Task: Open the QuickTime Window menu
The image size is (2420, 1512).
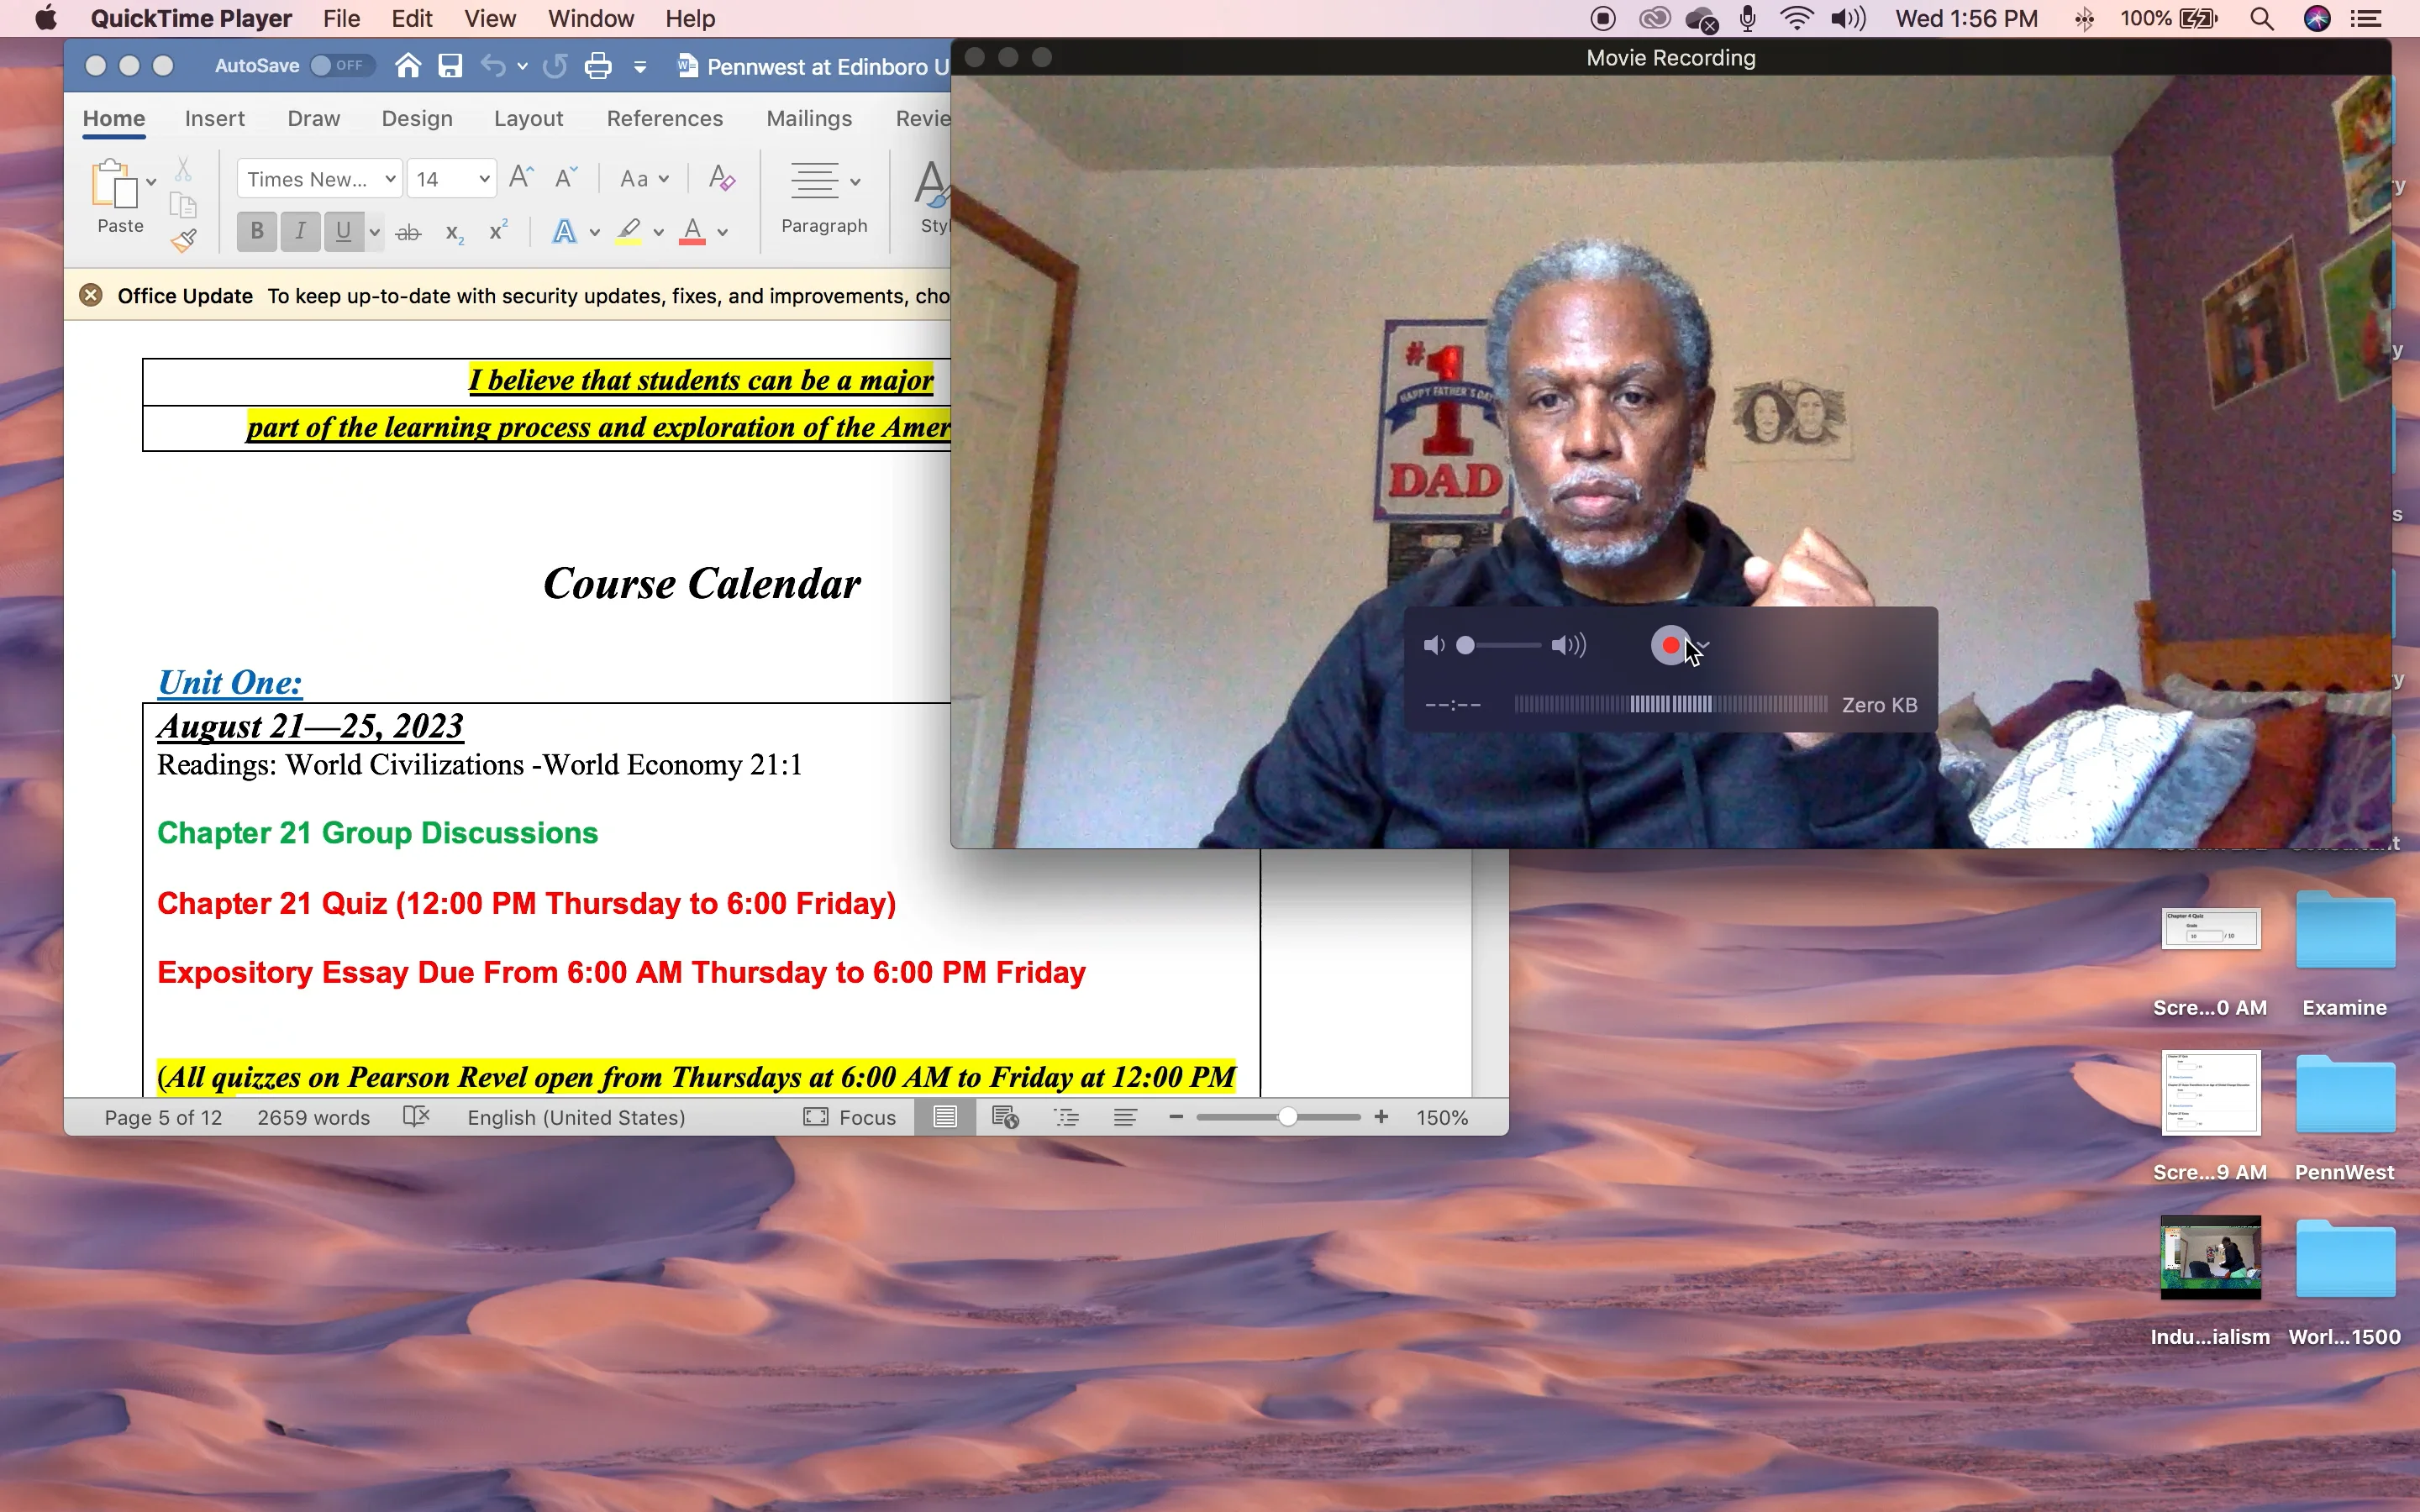Action: coord(591,19)
